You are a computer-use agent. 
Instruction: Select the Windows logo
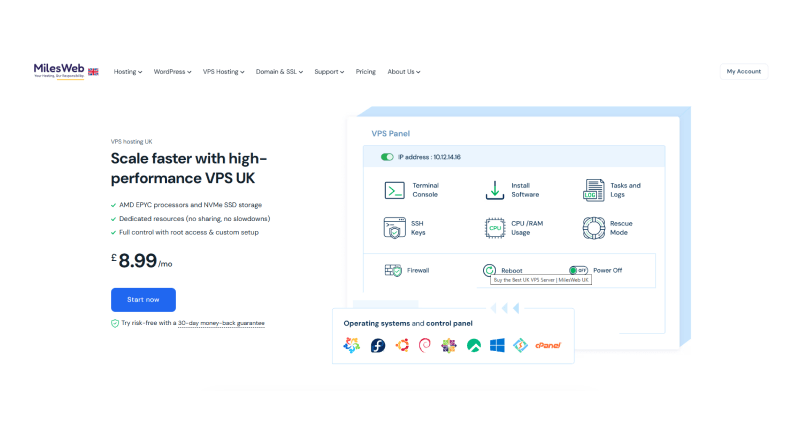click(497, 345)
